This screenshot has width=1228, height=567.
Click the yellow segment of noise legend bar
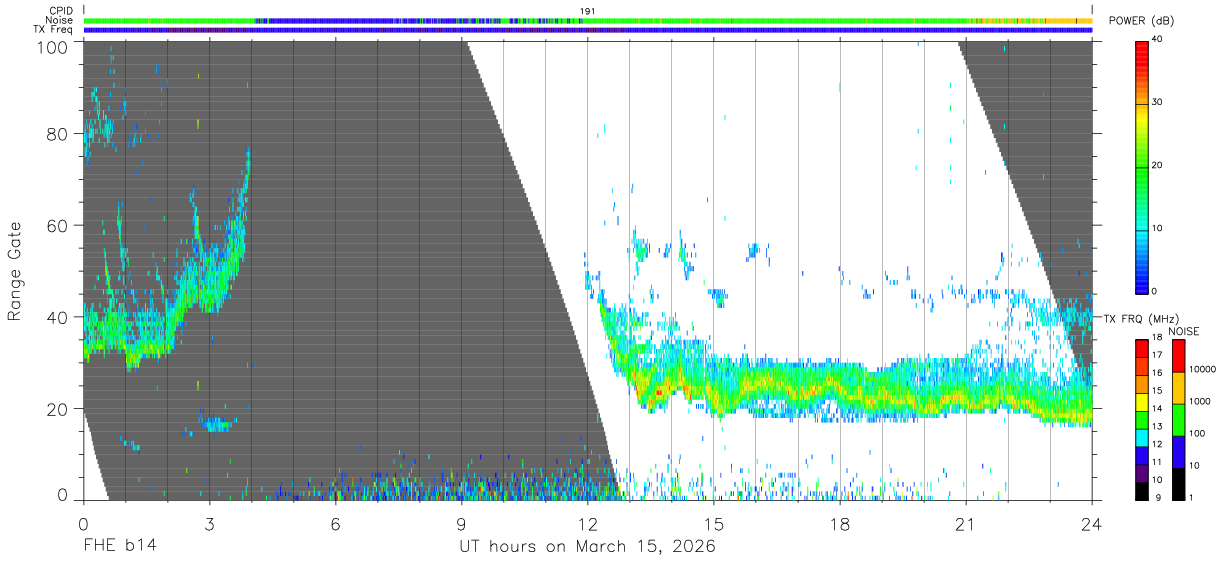1176,388
